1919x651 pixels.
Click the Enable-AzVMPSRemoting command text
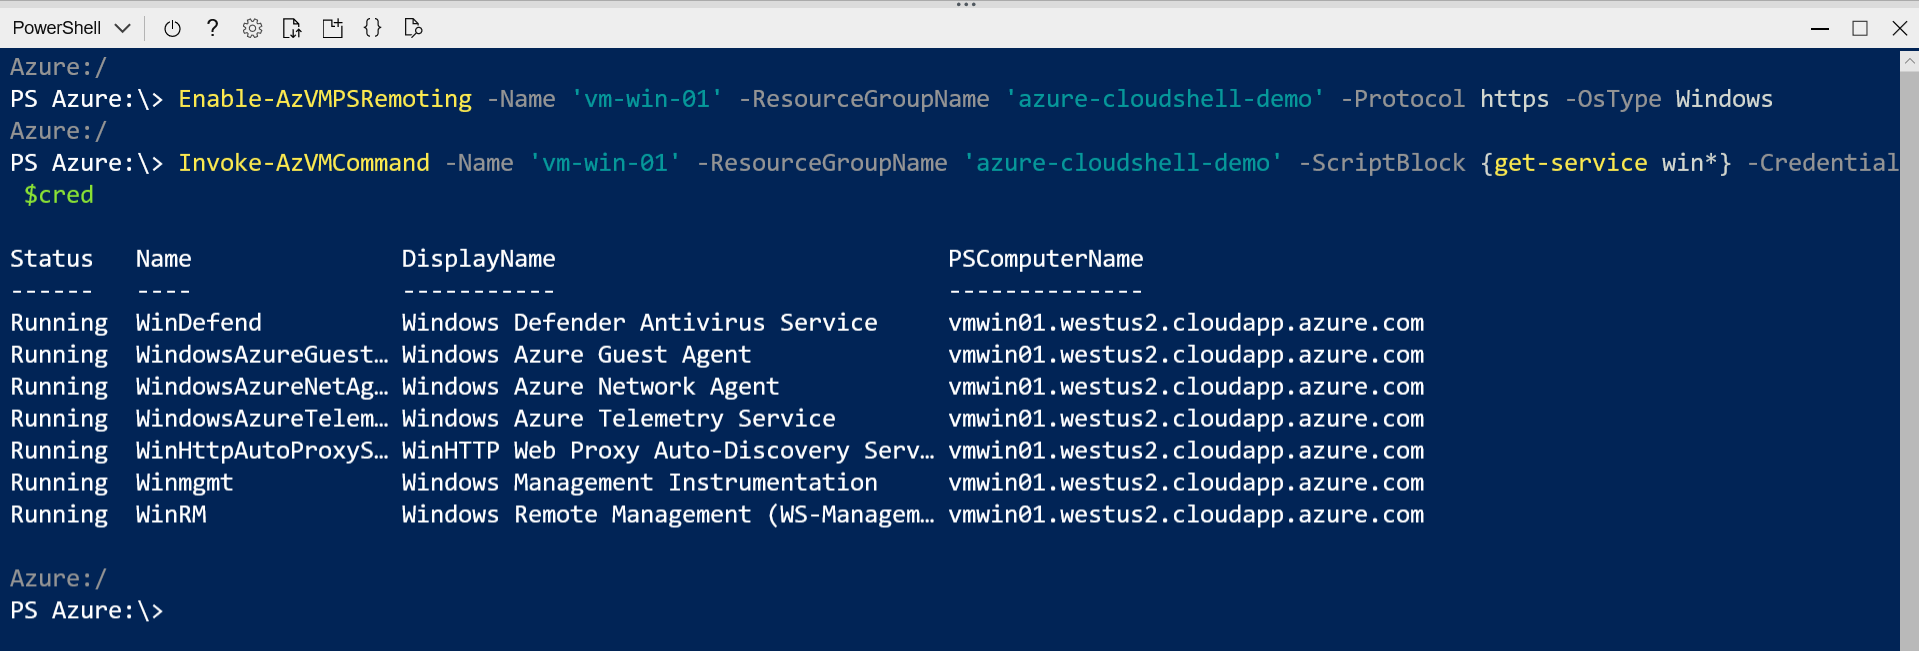point(325,99)
